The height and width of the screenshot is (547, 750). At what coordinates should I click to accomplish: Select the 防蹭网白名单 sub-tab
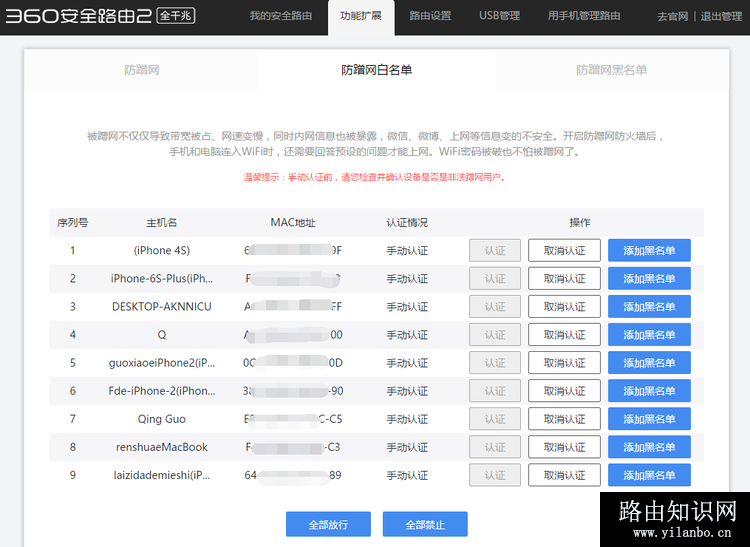click(376, 70)
